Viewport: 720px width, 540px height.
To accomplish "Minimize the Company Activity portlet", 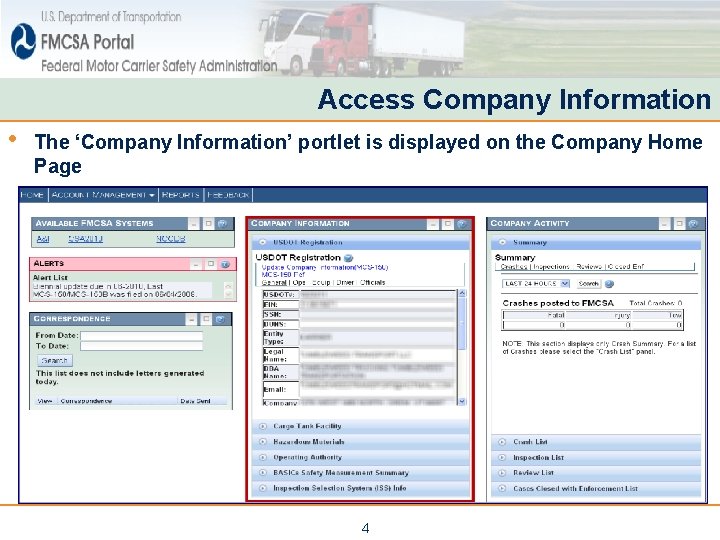I will point(664,224).
